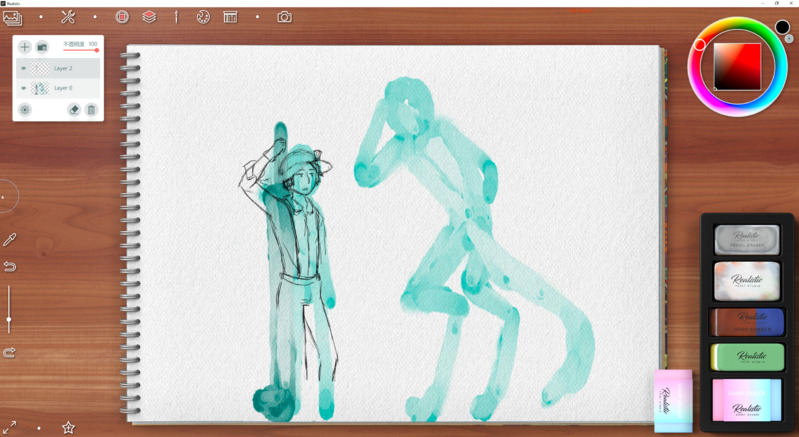Click the dot before the camera icon
Viewport: 799px width, 437px height.
click(x=257, y=17)
